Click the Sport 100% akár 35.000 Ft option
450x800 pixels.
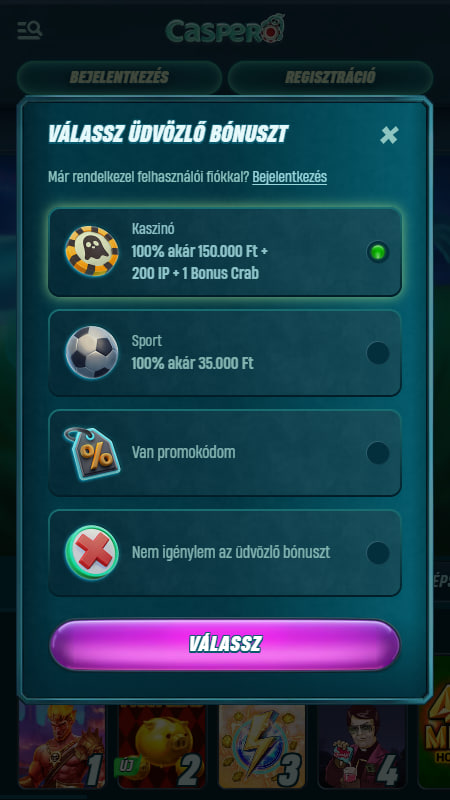[225, 353]
